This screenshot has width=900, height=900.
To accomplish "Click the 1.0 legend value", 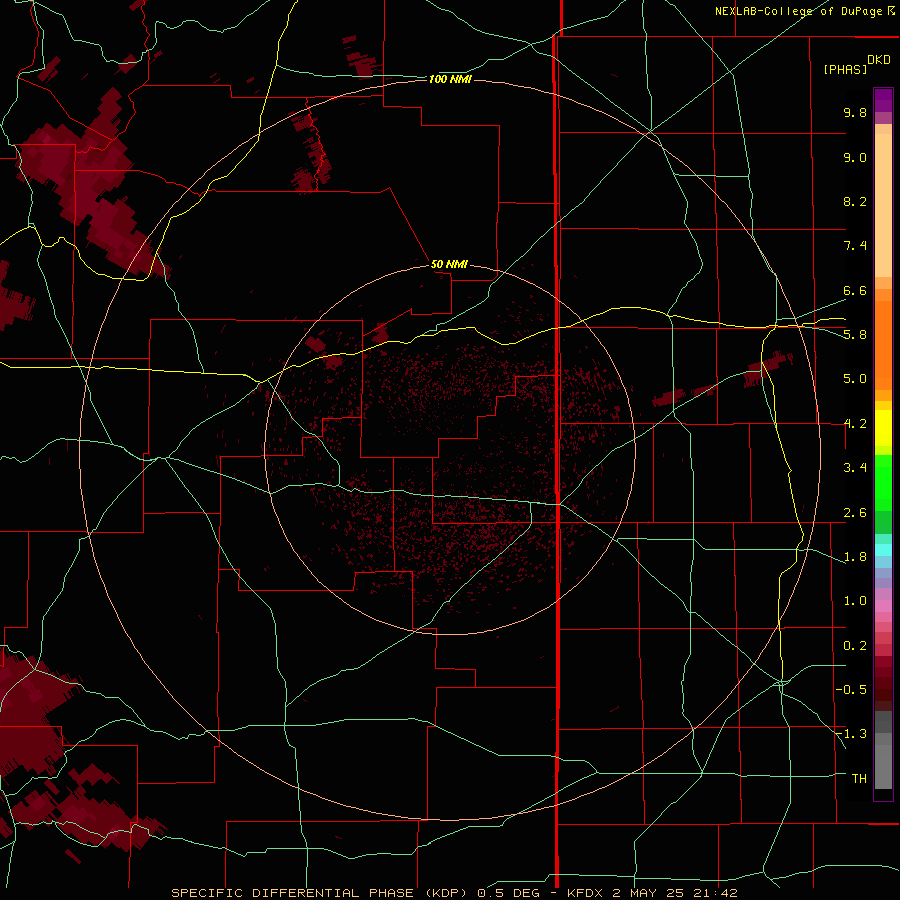I will point(855,601).
